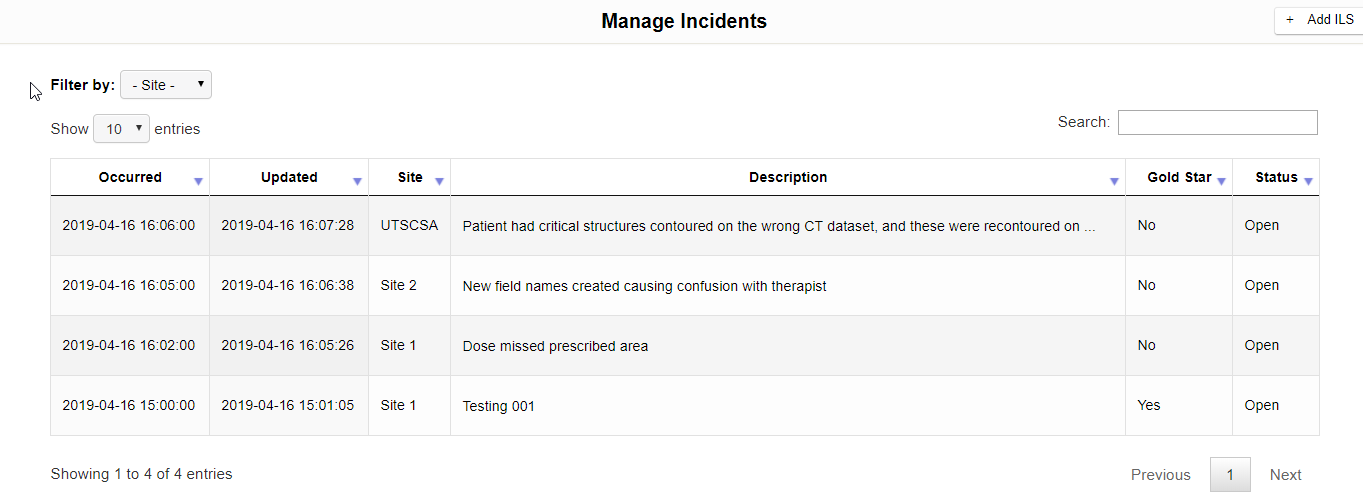Open the Site filter dropdown

(166, 85)
